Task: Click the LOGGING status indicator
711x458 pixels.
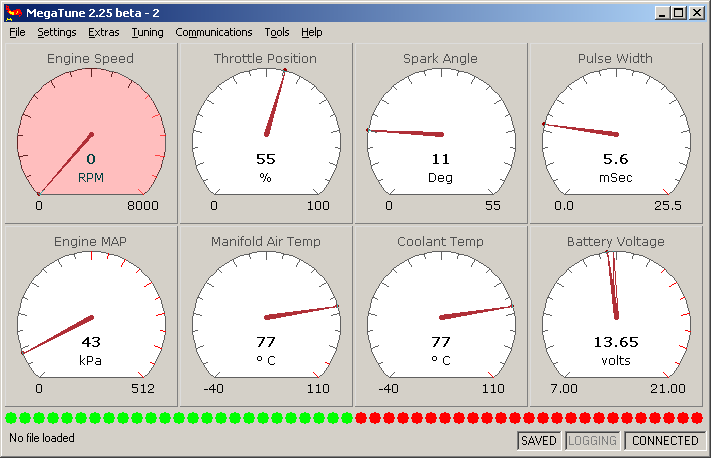Action: pyautogui.click(x=592, y=441)
